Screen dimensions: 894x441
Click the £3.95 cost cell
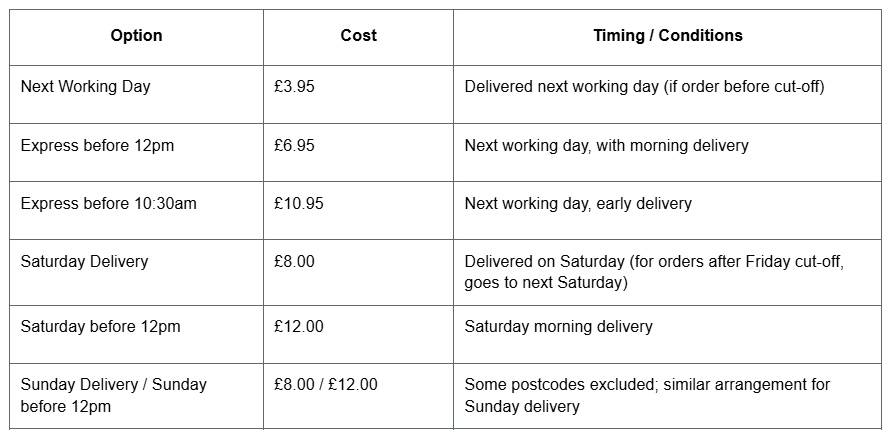pyautogui.click(x=295, y=87)
